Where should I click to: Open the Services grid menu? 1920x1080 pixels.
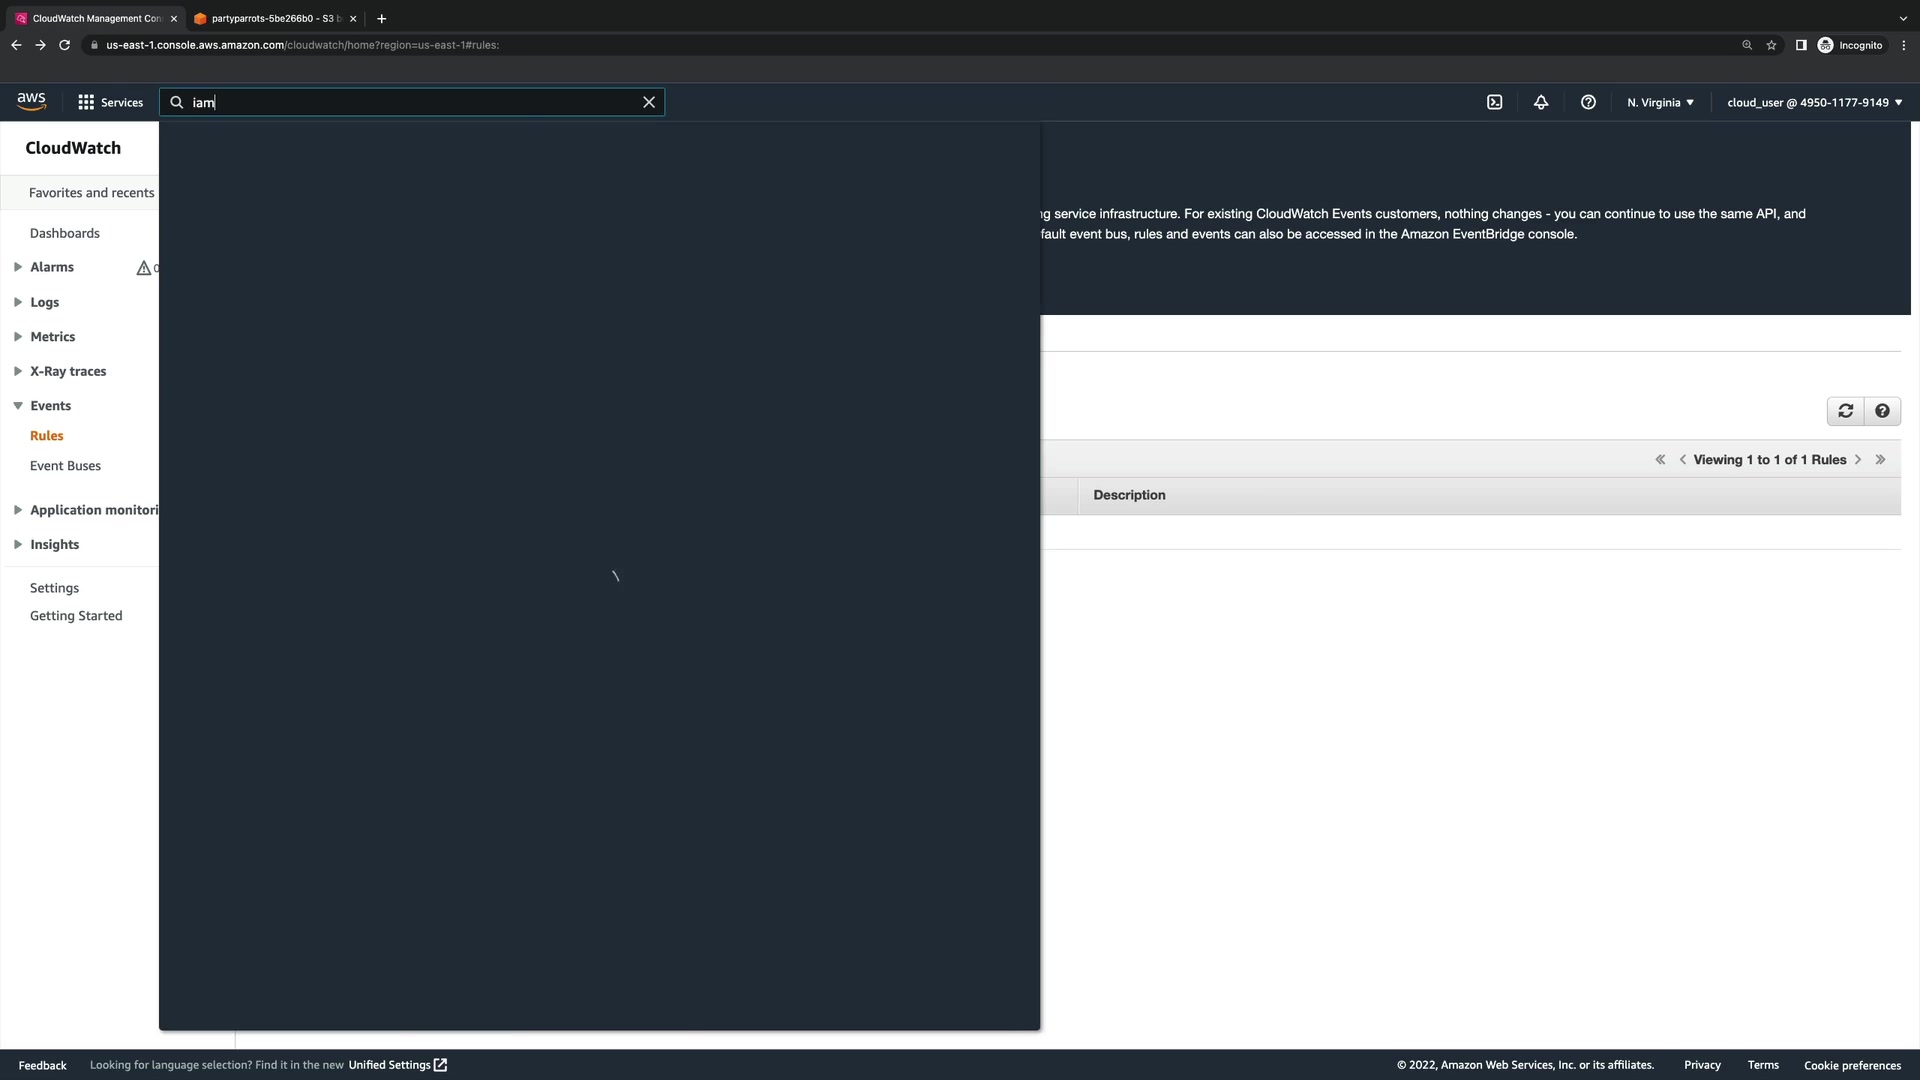coord(110,102)
